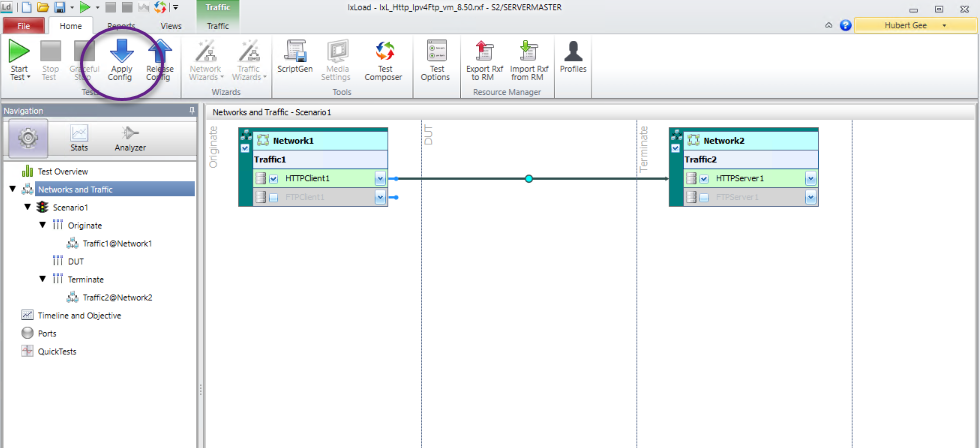Select Timeline and Objective in navigation
980x448 pixels.
pos(78,315)
